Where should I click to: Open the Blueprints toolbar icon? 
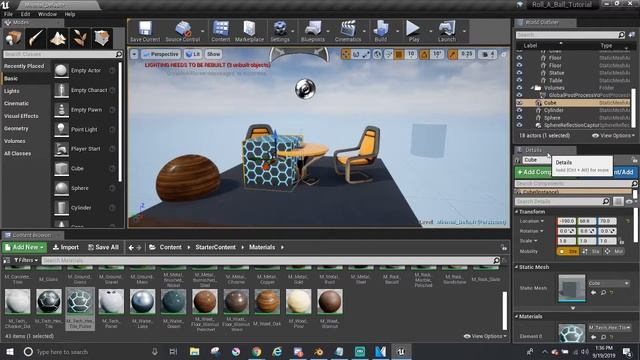[x=313, y=31]
